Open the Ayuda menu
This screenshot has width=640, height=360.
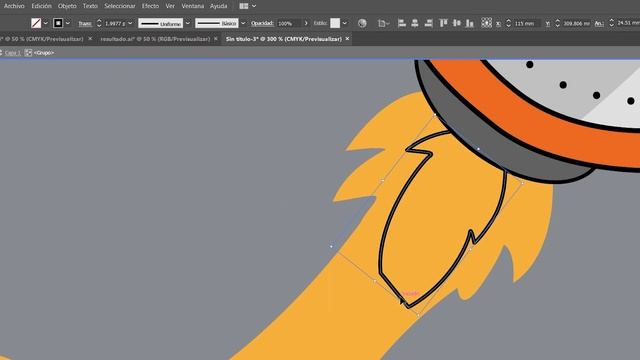[218, 6]
